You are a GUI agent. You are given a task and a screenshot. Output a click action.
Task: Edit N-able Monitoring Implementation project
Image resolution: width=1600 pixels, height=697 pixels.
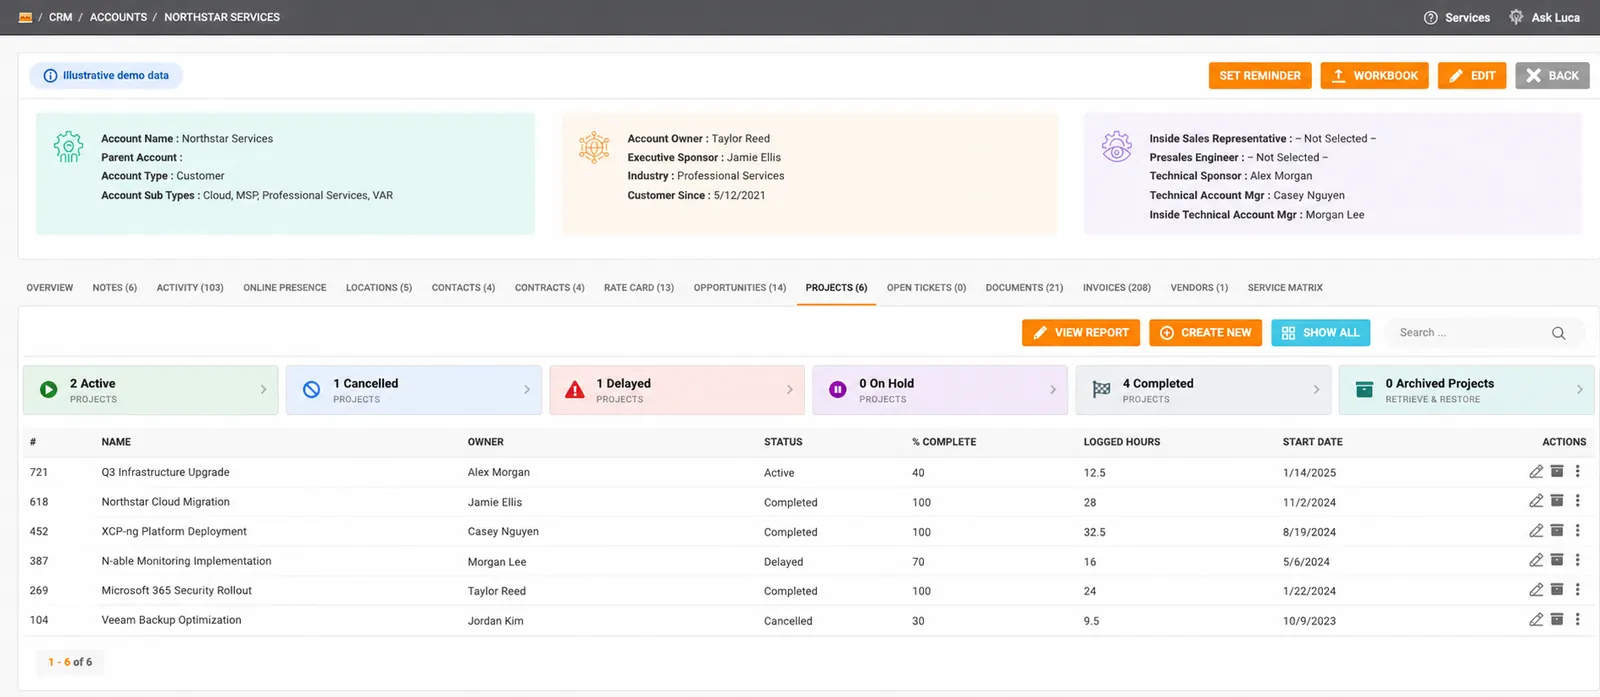click(x=1536, y=560)
